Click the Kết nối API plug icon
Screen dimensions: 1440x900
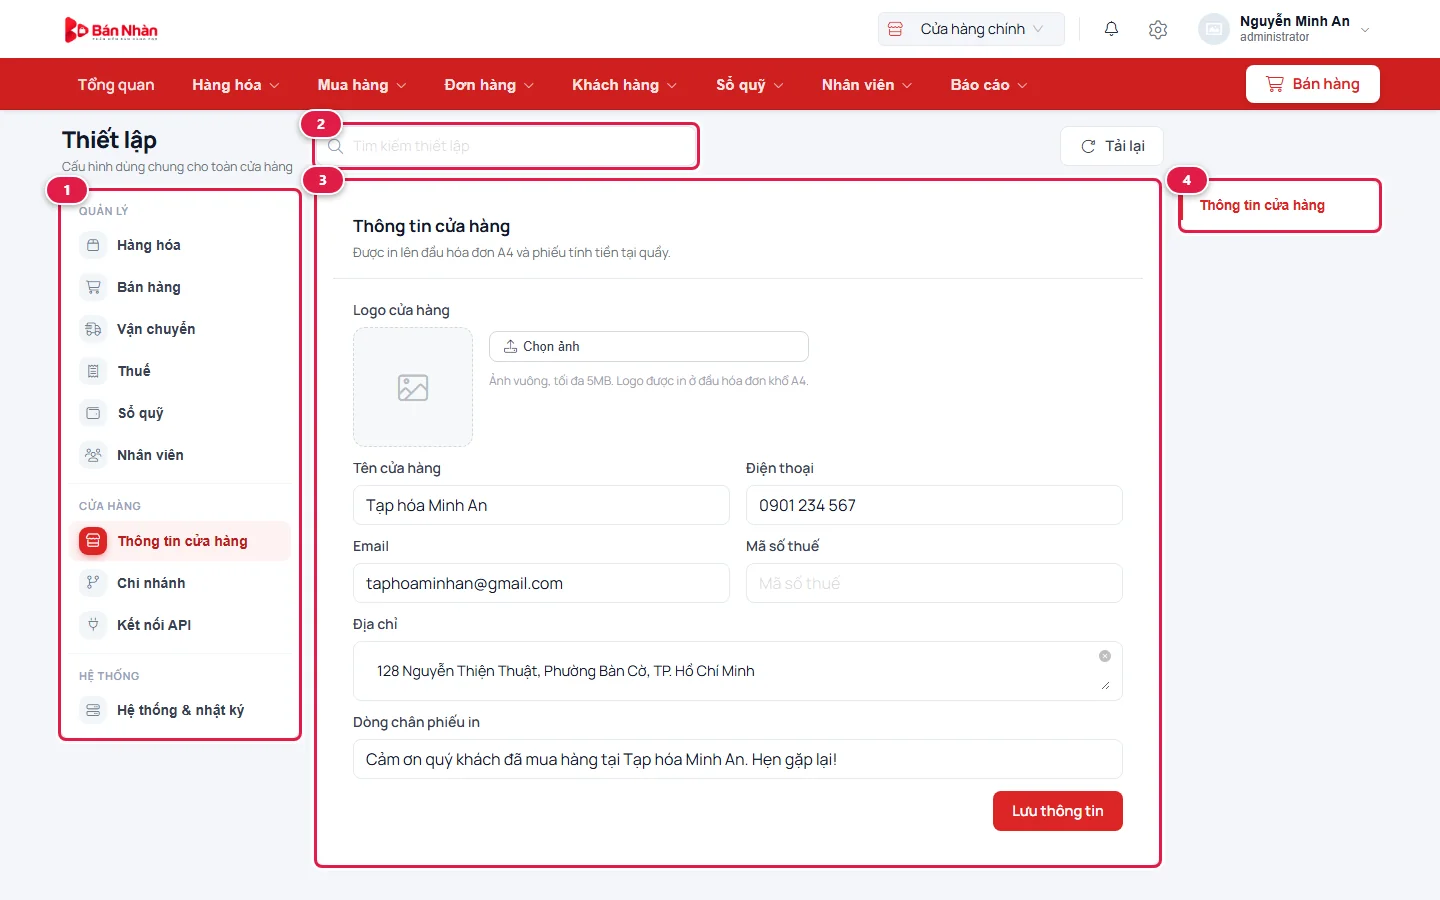pyautogui.click(x=93, y=625)
